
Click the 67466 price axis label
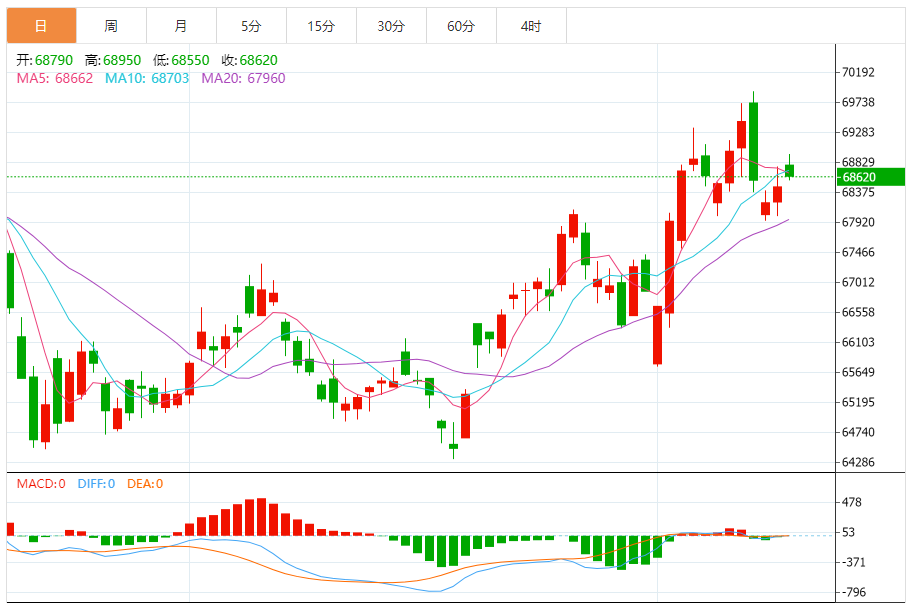(858, 252)
